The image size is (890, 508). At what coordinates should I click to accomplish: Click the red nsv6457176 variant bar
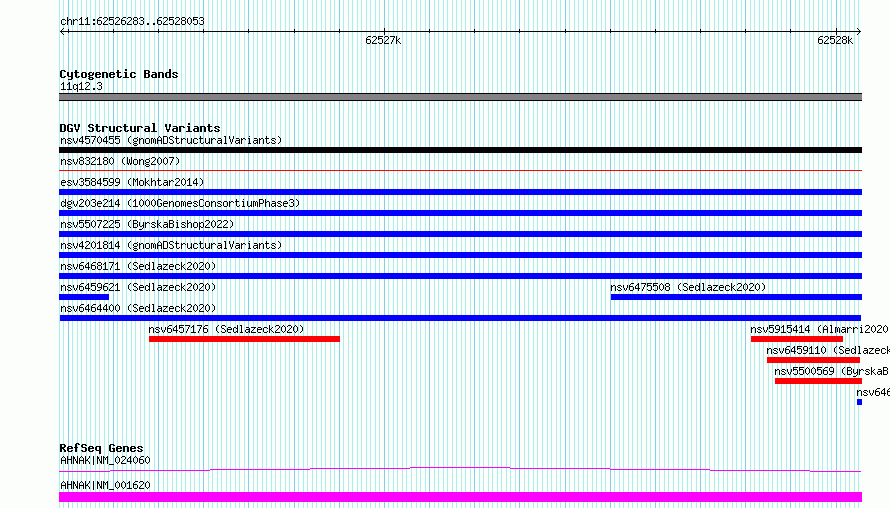[x=245, y=339]
